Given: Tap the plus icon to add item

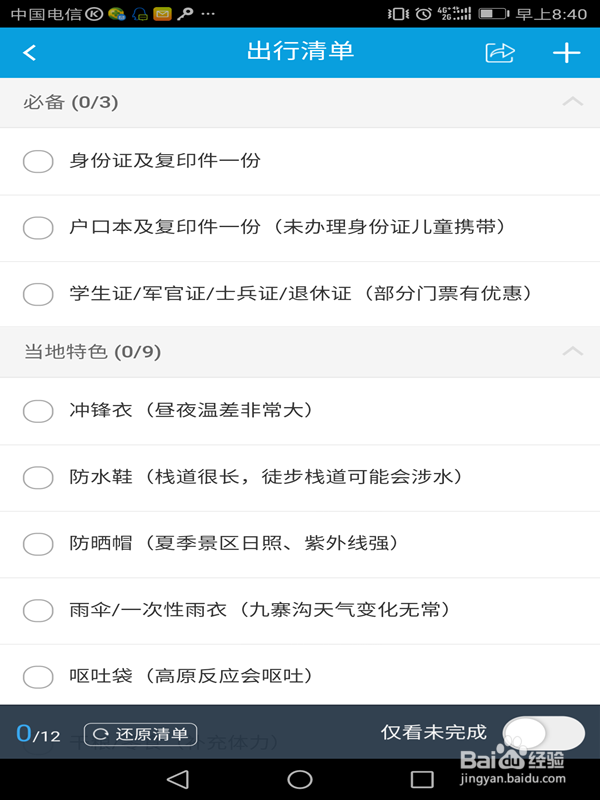Looking at the screenshot, I should tap(566, 53).
